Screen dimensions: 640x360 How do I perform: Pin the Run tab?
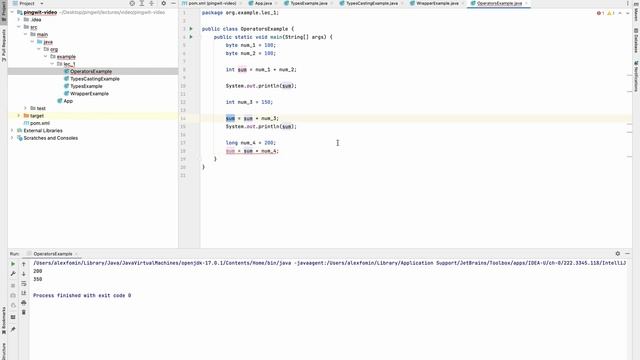pos(13,329)
